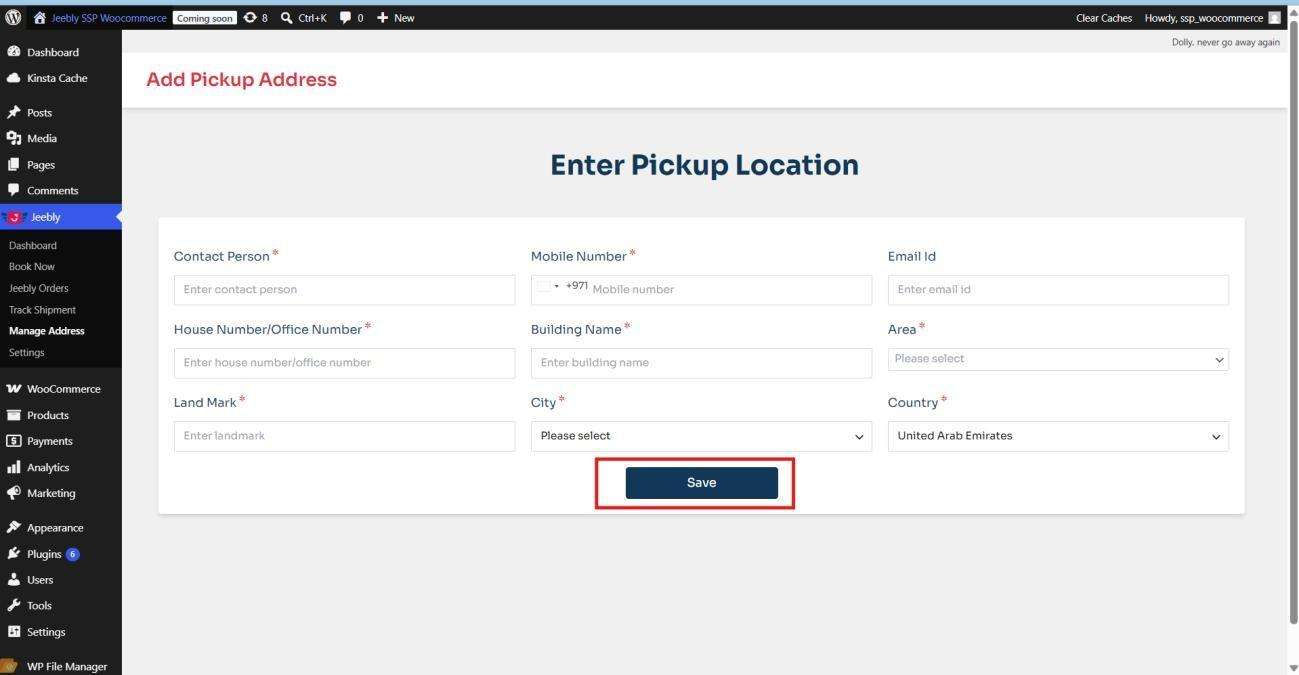Open Jeebly Settings submenu item
This screenshot has height=675, width=1299.
[x=27, y=353]
